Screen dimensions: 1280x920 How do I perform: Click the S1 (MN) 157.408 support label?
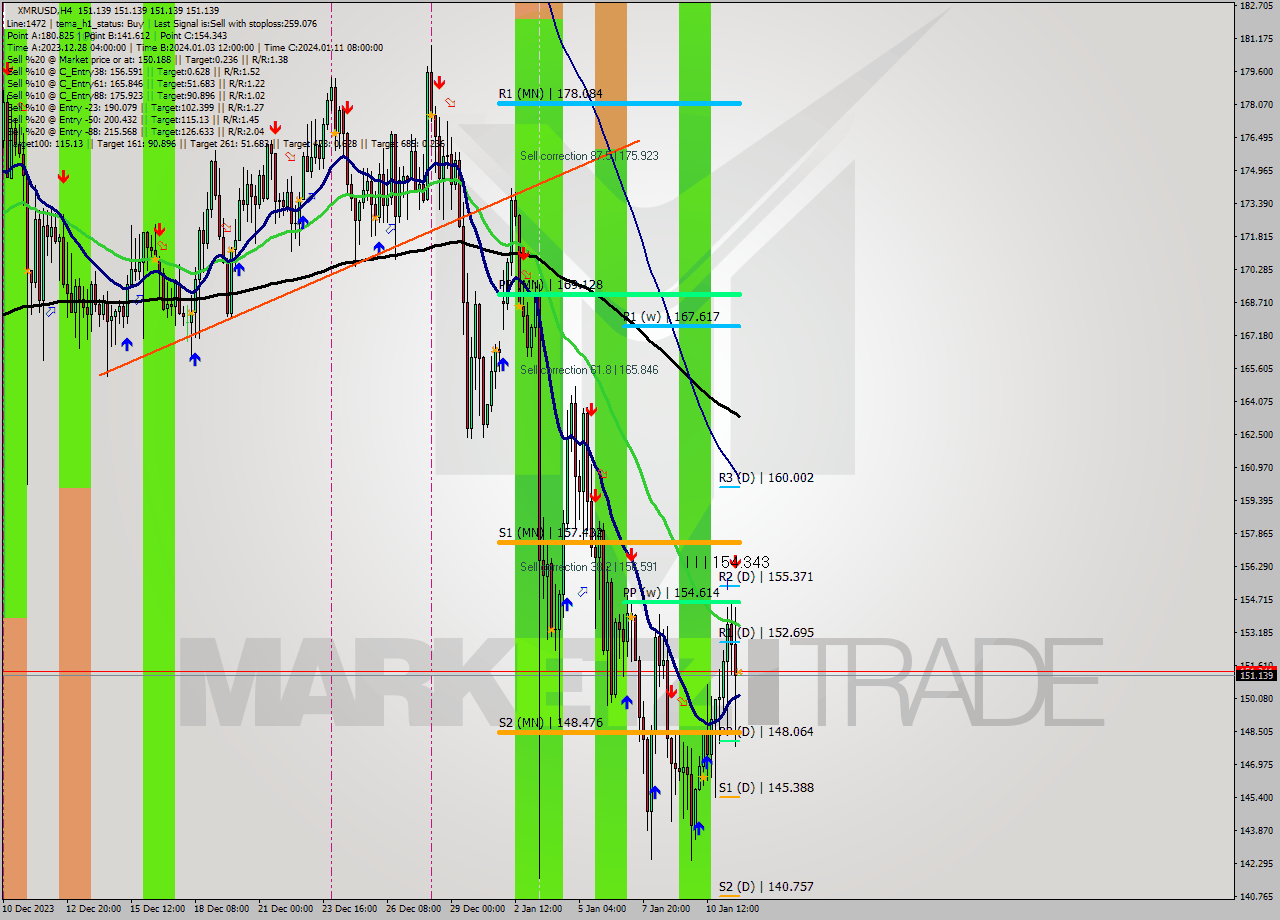click(x=551, y=533)
